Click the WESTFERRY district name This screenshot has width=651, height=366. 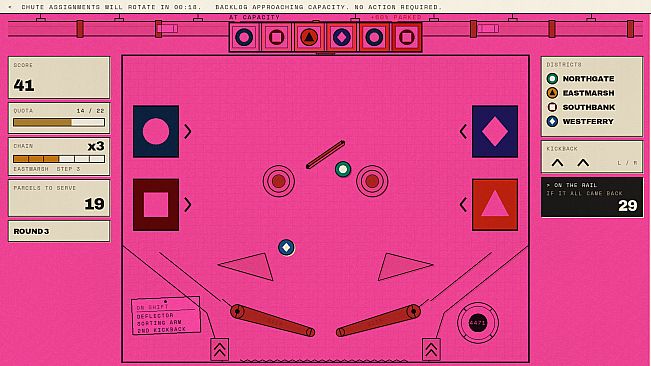tap(588, 122)
